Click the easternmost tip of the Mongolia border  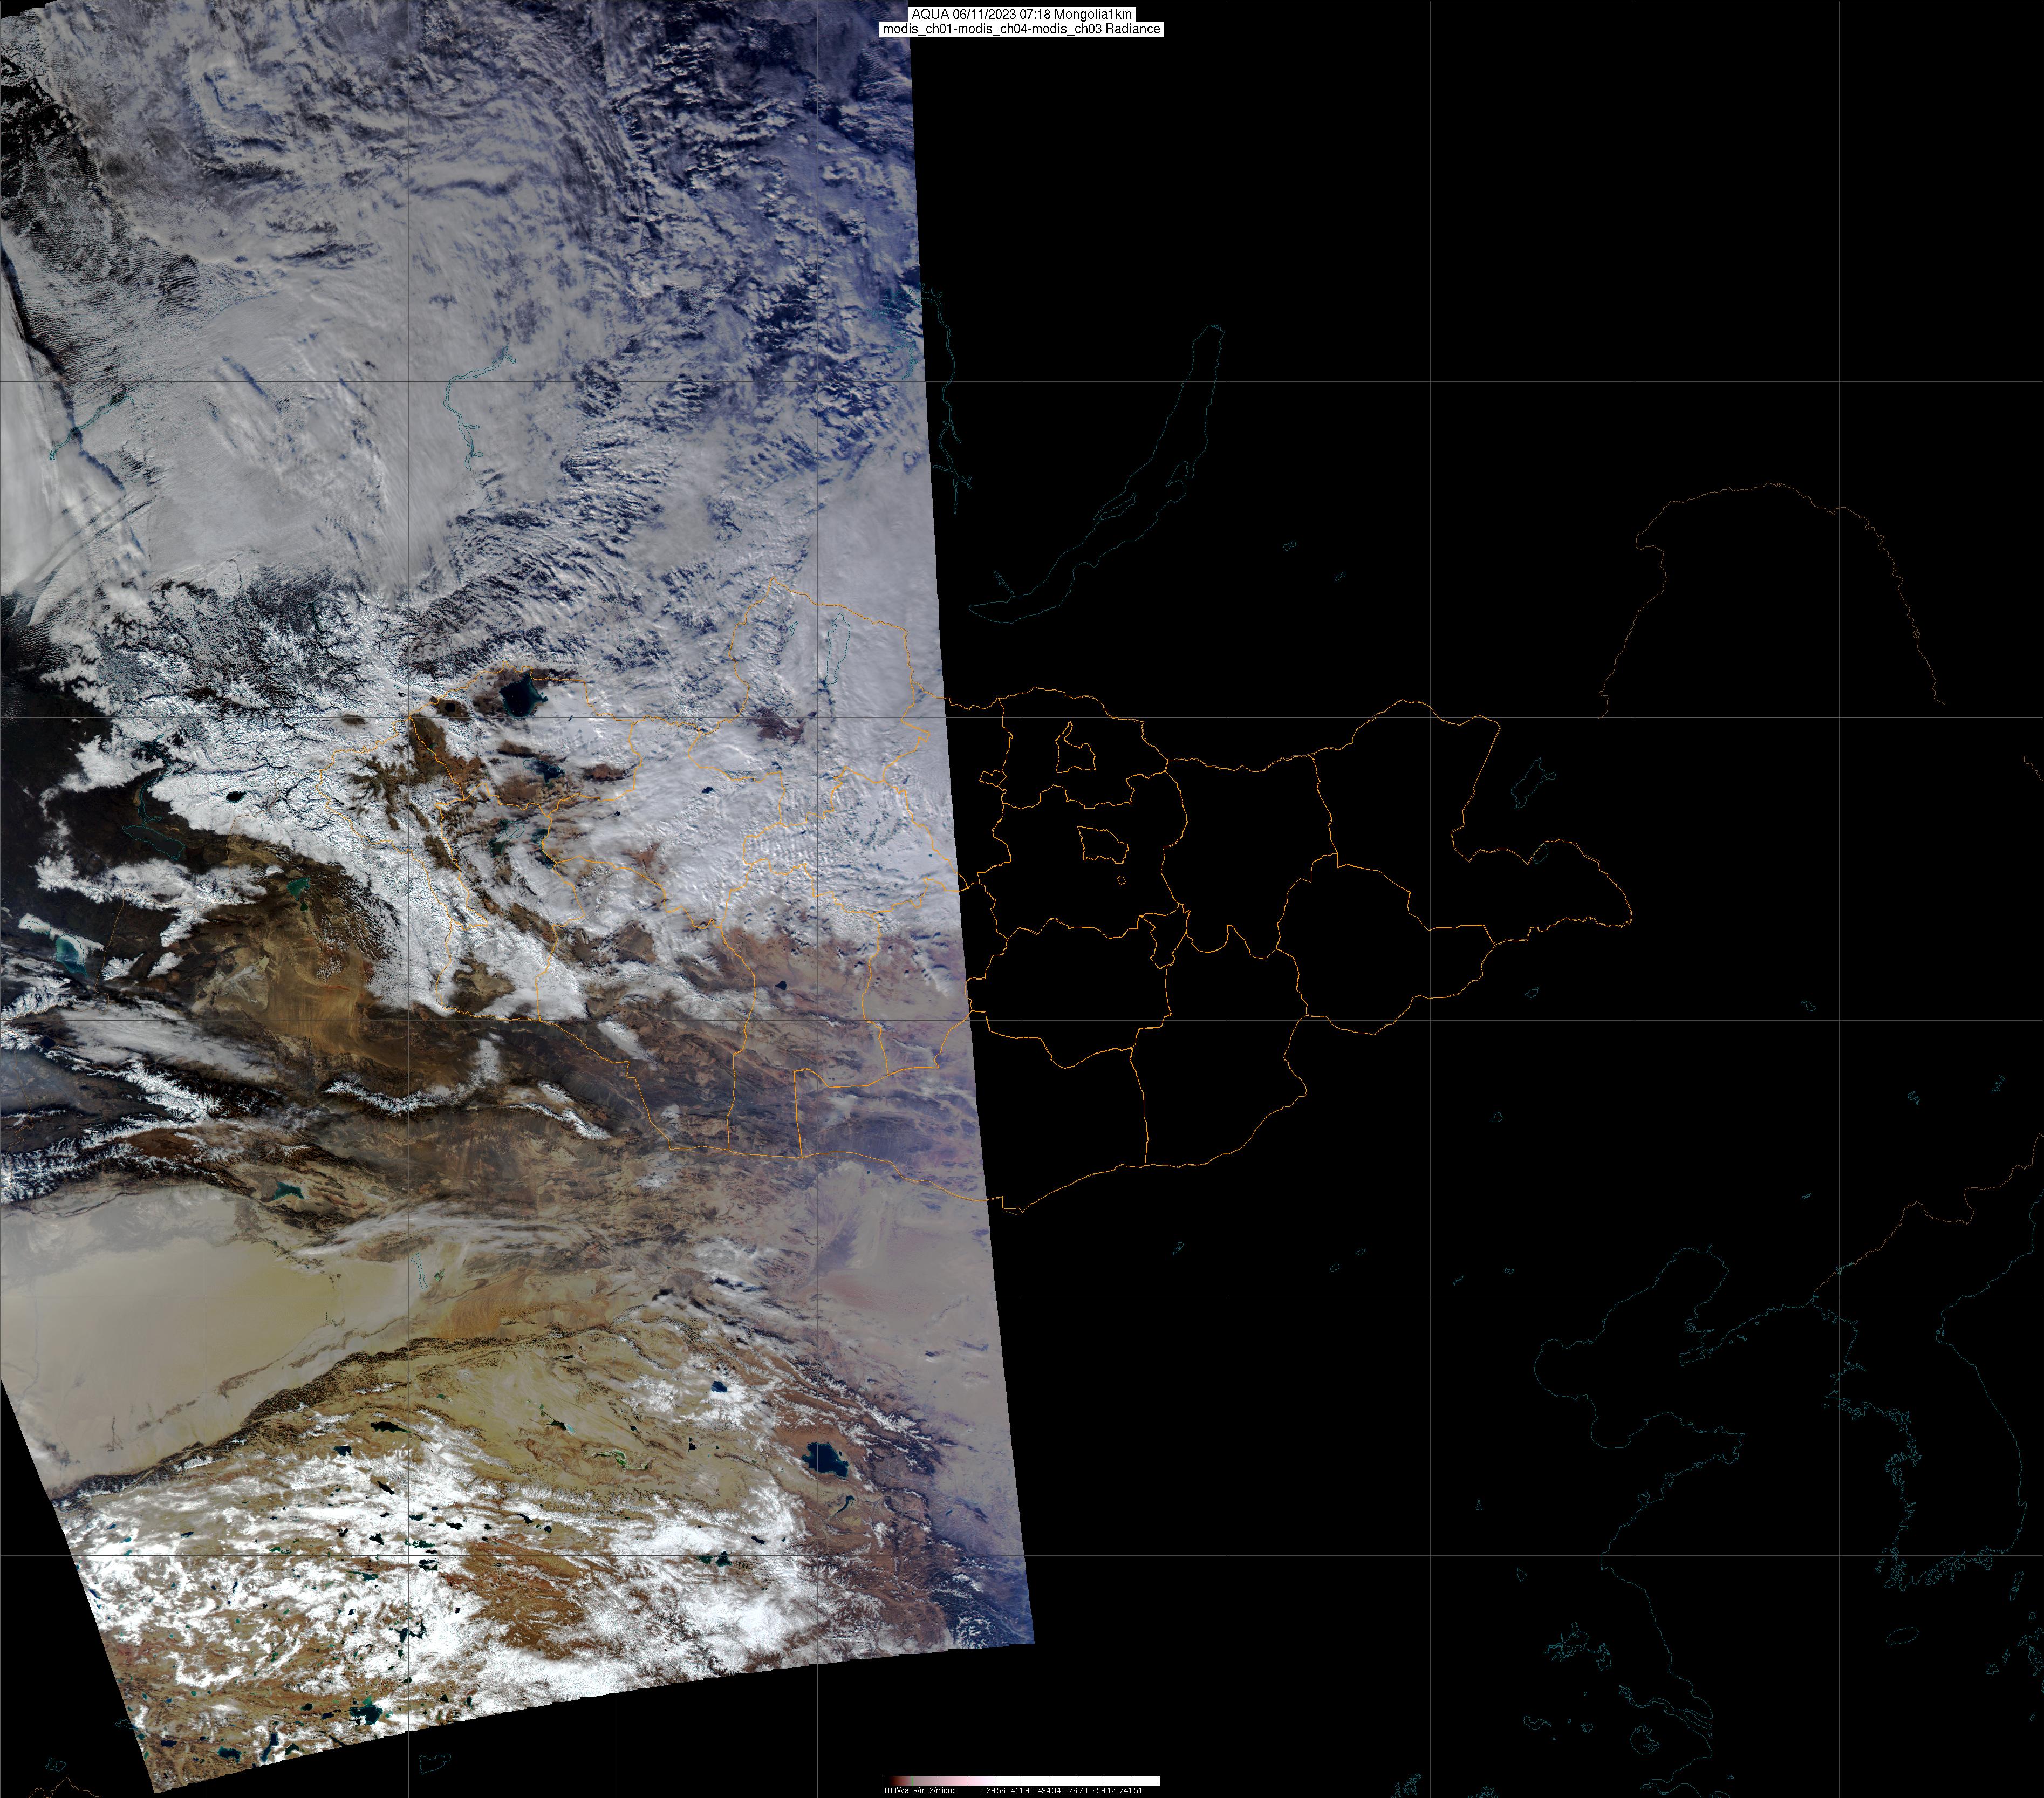1631,913
